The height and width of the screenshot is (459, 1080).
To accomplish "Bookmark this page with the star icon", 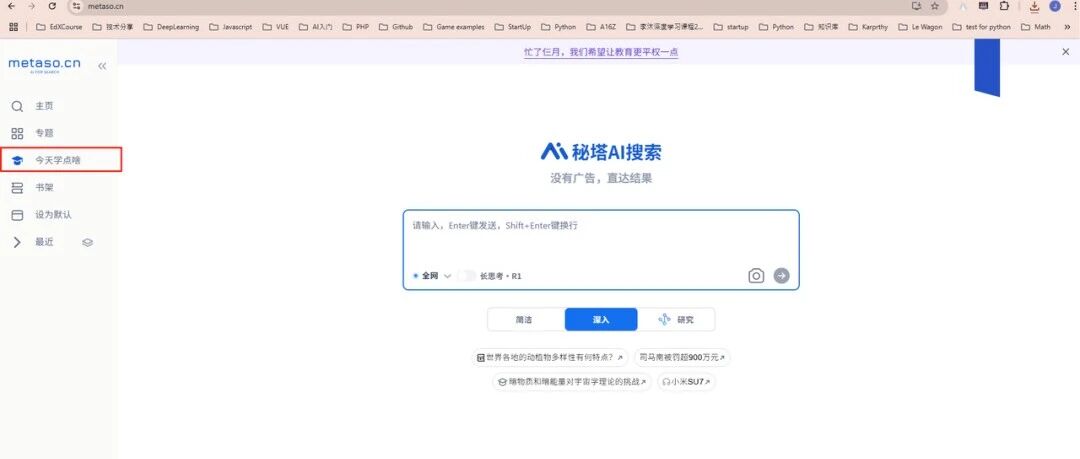I will [935, 6].
